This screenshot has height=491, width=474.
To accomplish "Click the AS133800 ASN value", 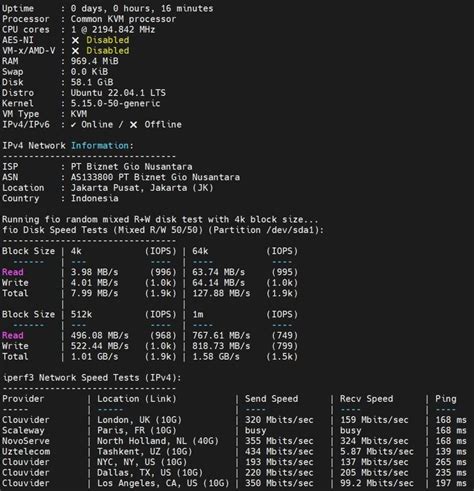I will pyautogui.click(x=92, y=177).
